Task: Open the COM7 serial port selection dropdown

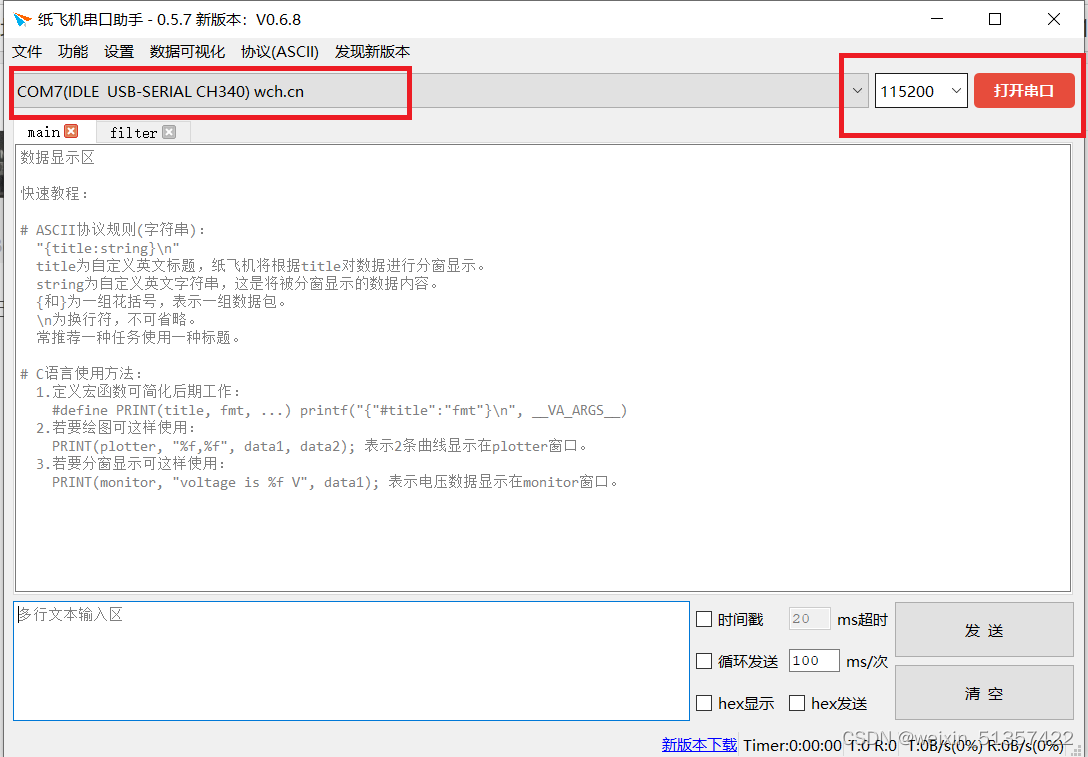Action: [x=856, y=90]
